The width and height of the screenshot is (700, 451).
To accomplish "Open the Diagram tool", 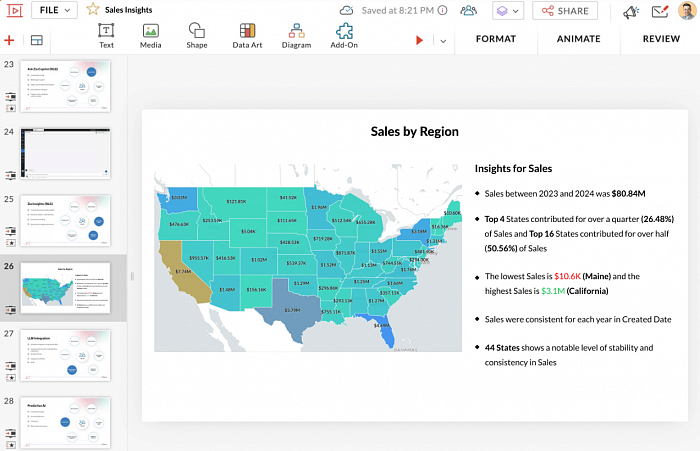I will point(296,36).
